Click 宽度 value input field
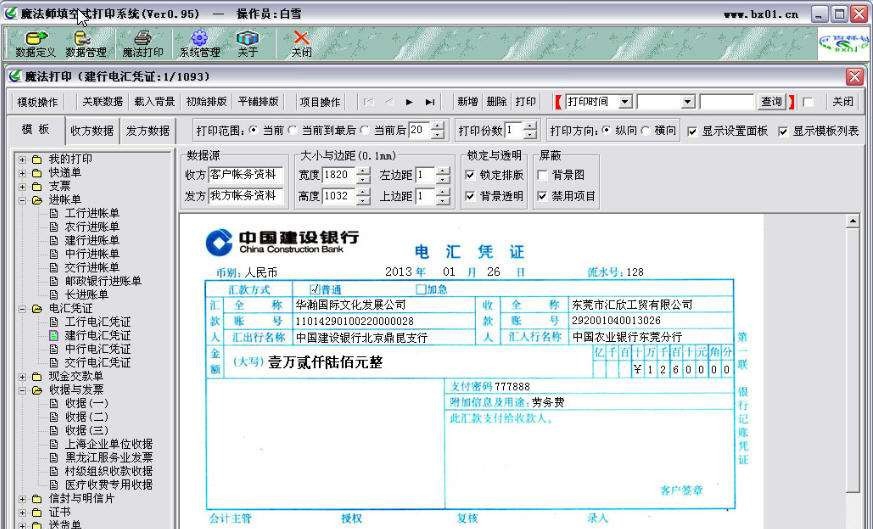Image resolution: width=873 pixels, height=529 pixels. pyautogui.click(x=339, y=175)
